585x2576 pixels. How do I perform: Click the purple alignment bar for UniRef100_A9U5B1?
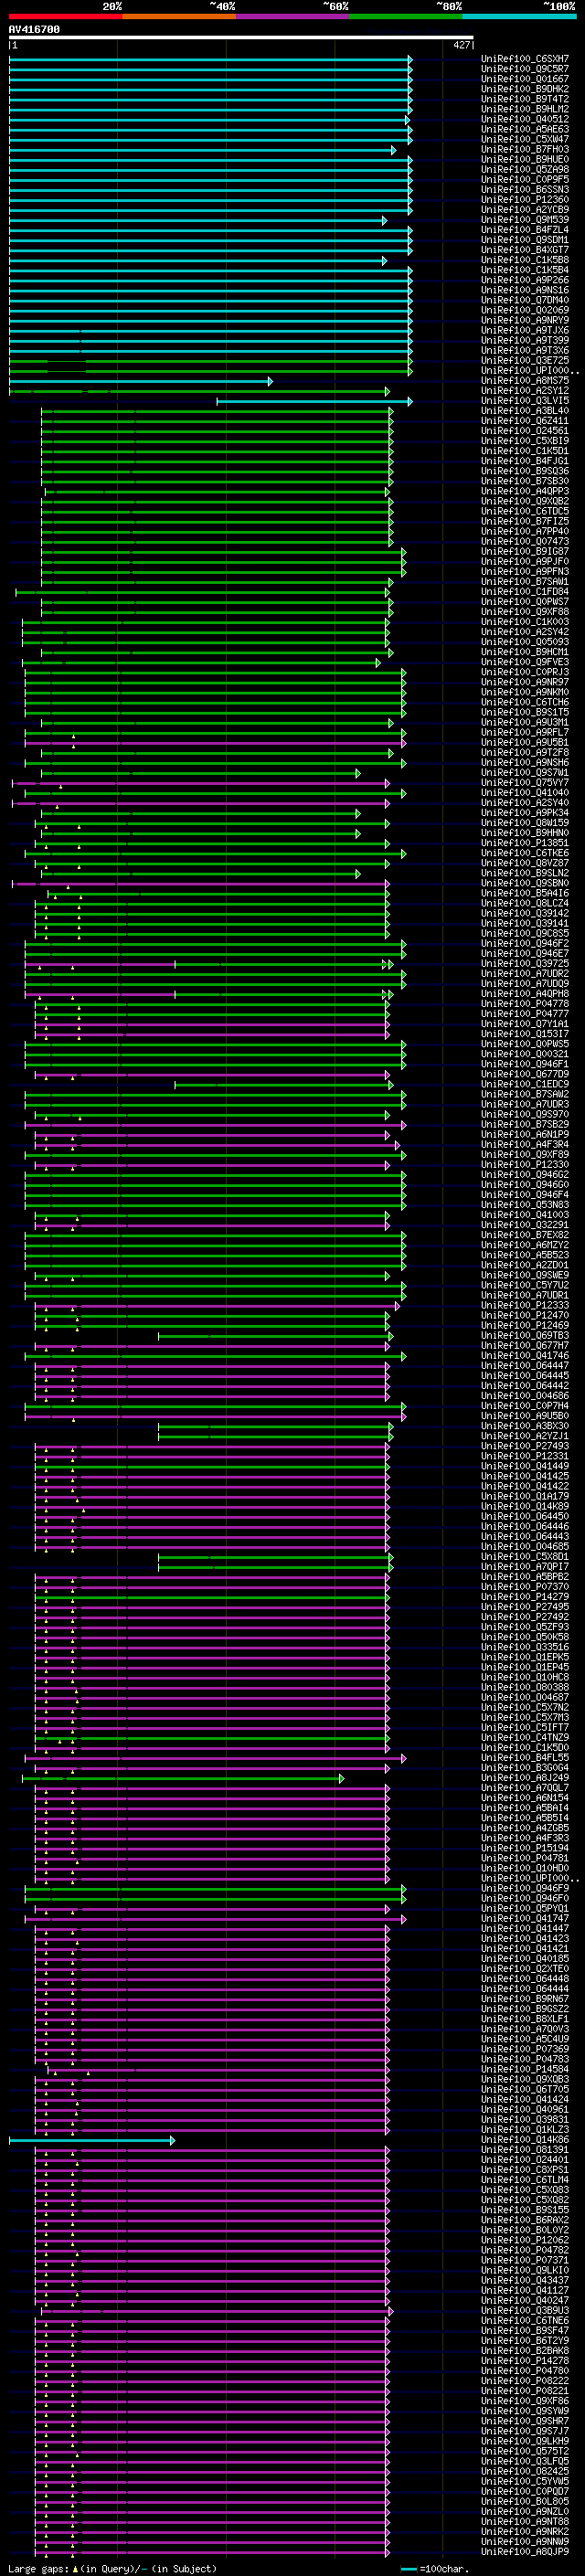pyautogui.click(x=215, y=743)
